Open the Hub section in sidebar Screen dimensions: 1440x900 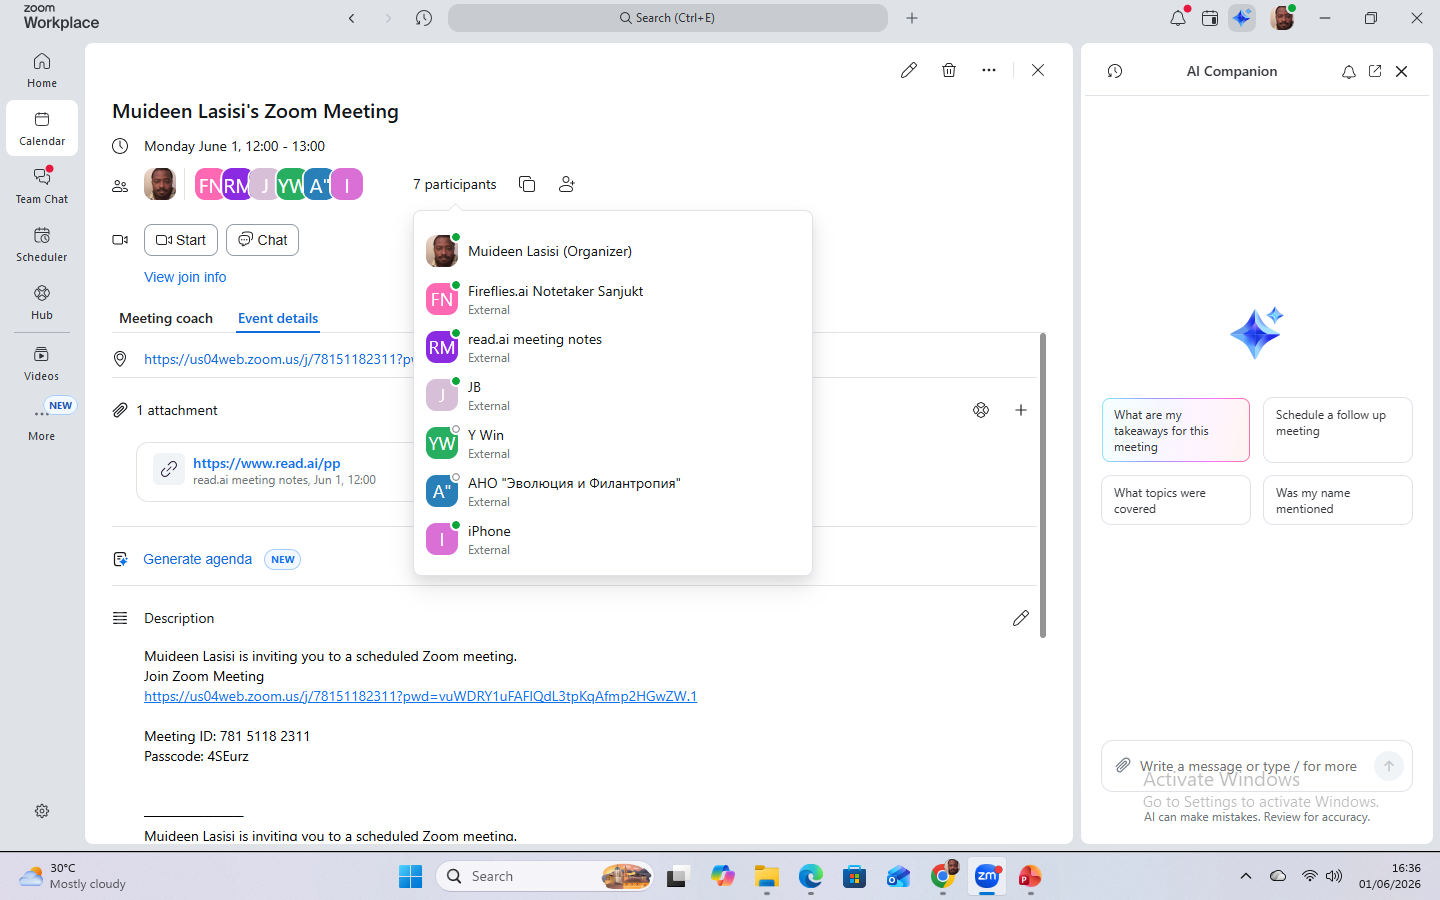42,302
